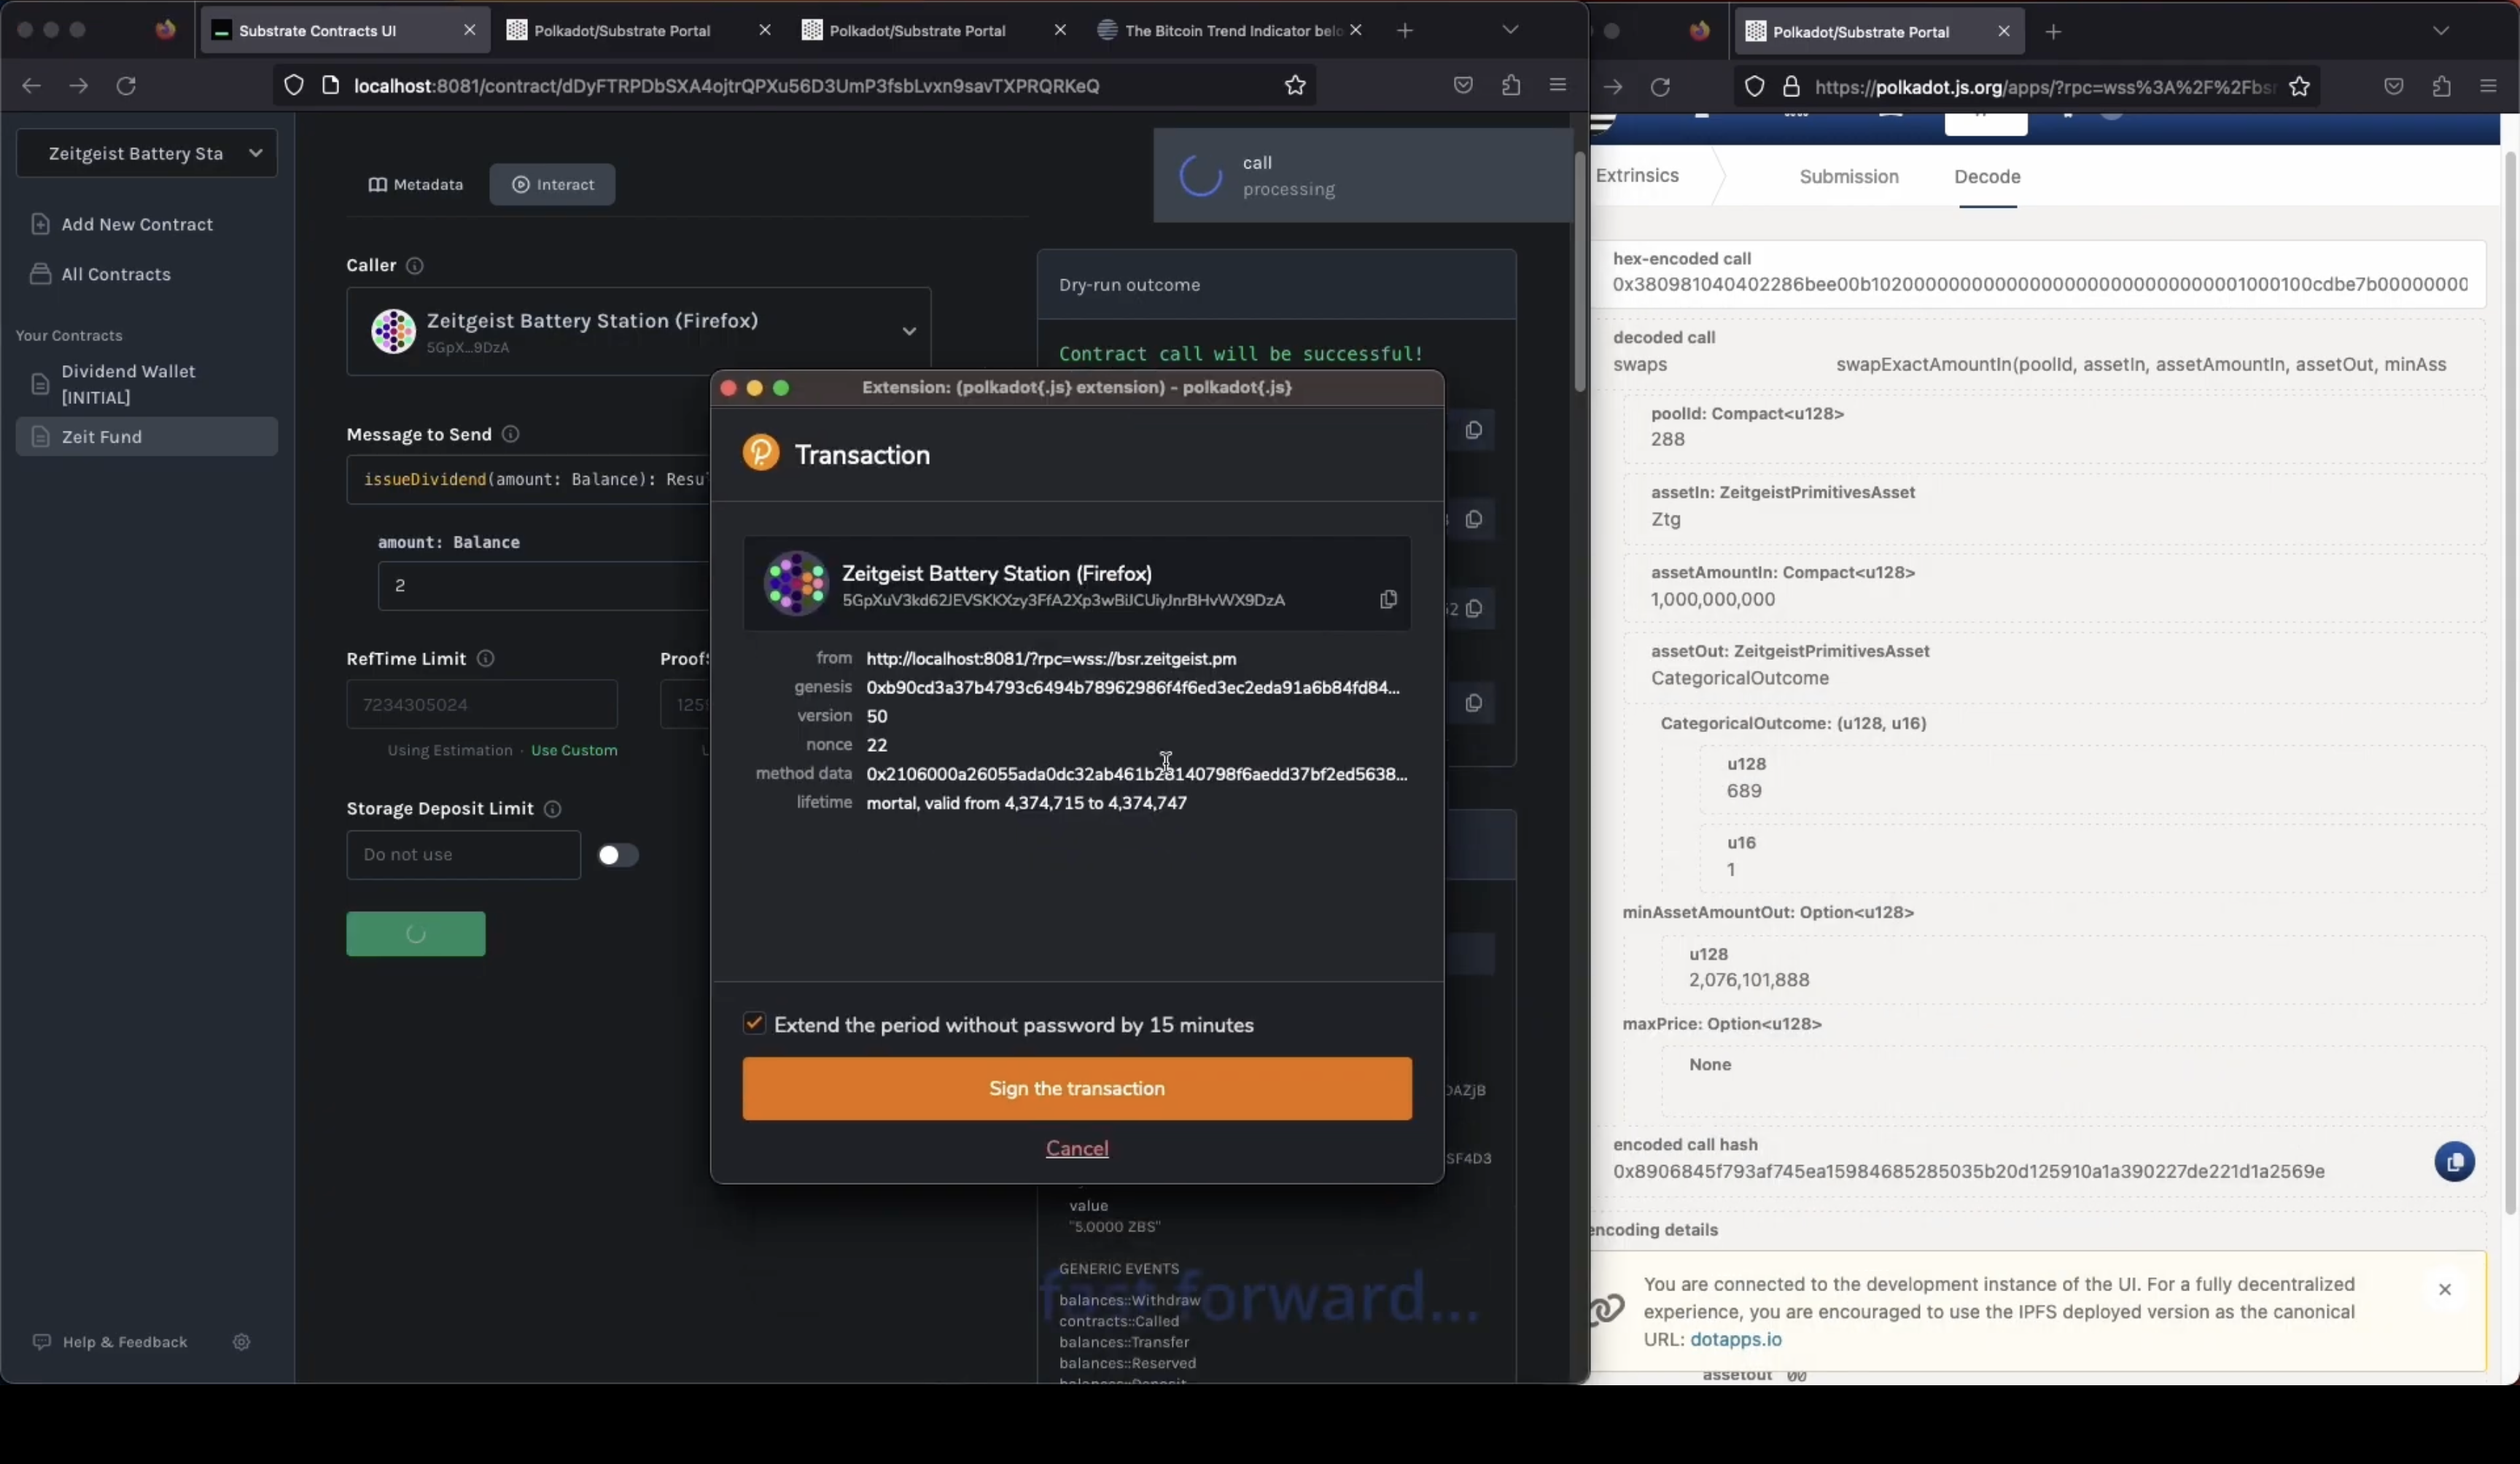Open settings gear in Contracts UI sidebar
Image resolution: width=2520 pixels, height=1464 pixels.
pyautogui.click(x=241, y=1342)
